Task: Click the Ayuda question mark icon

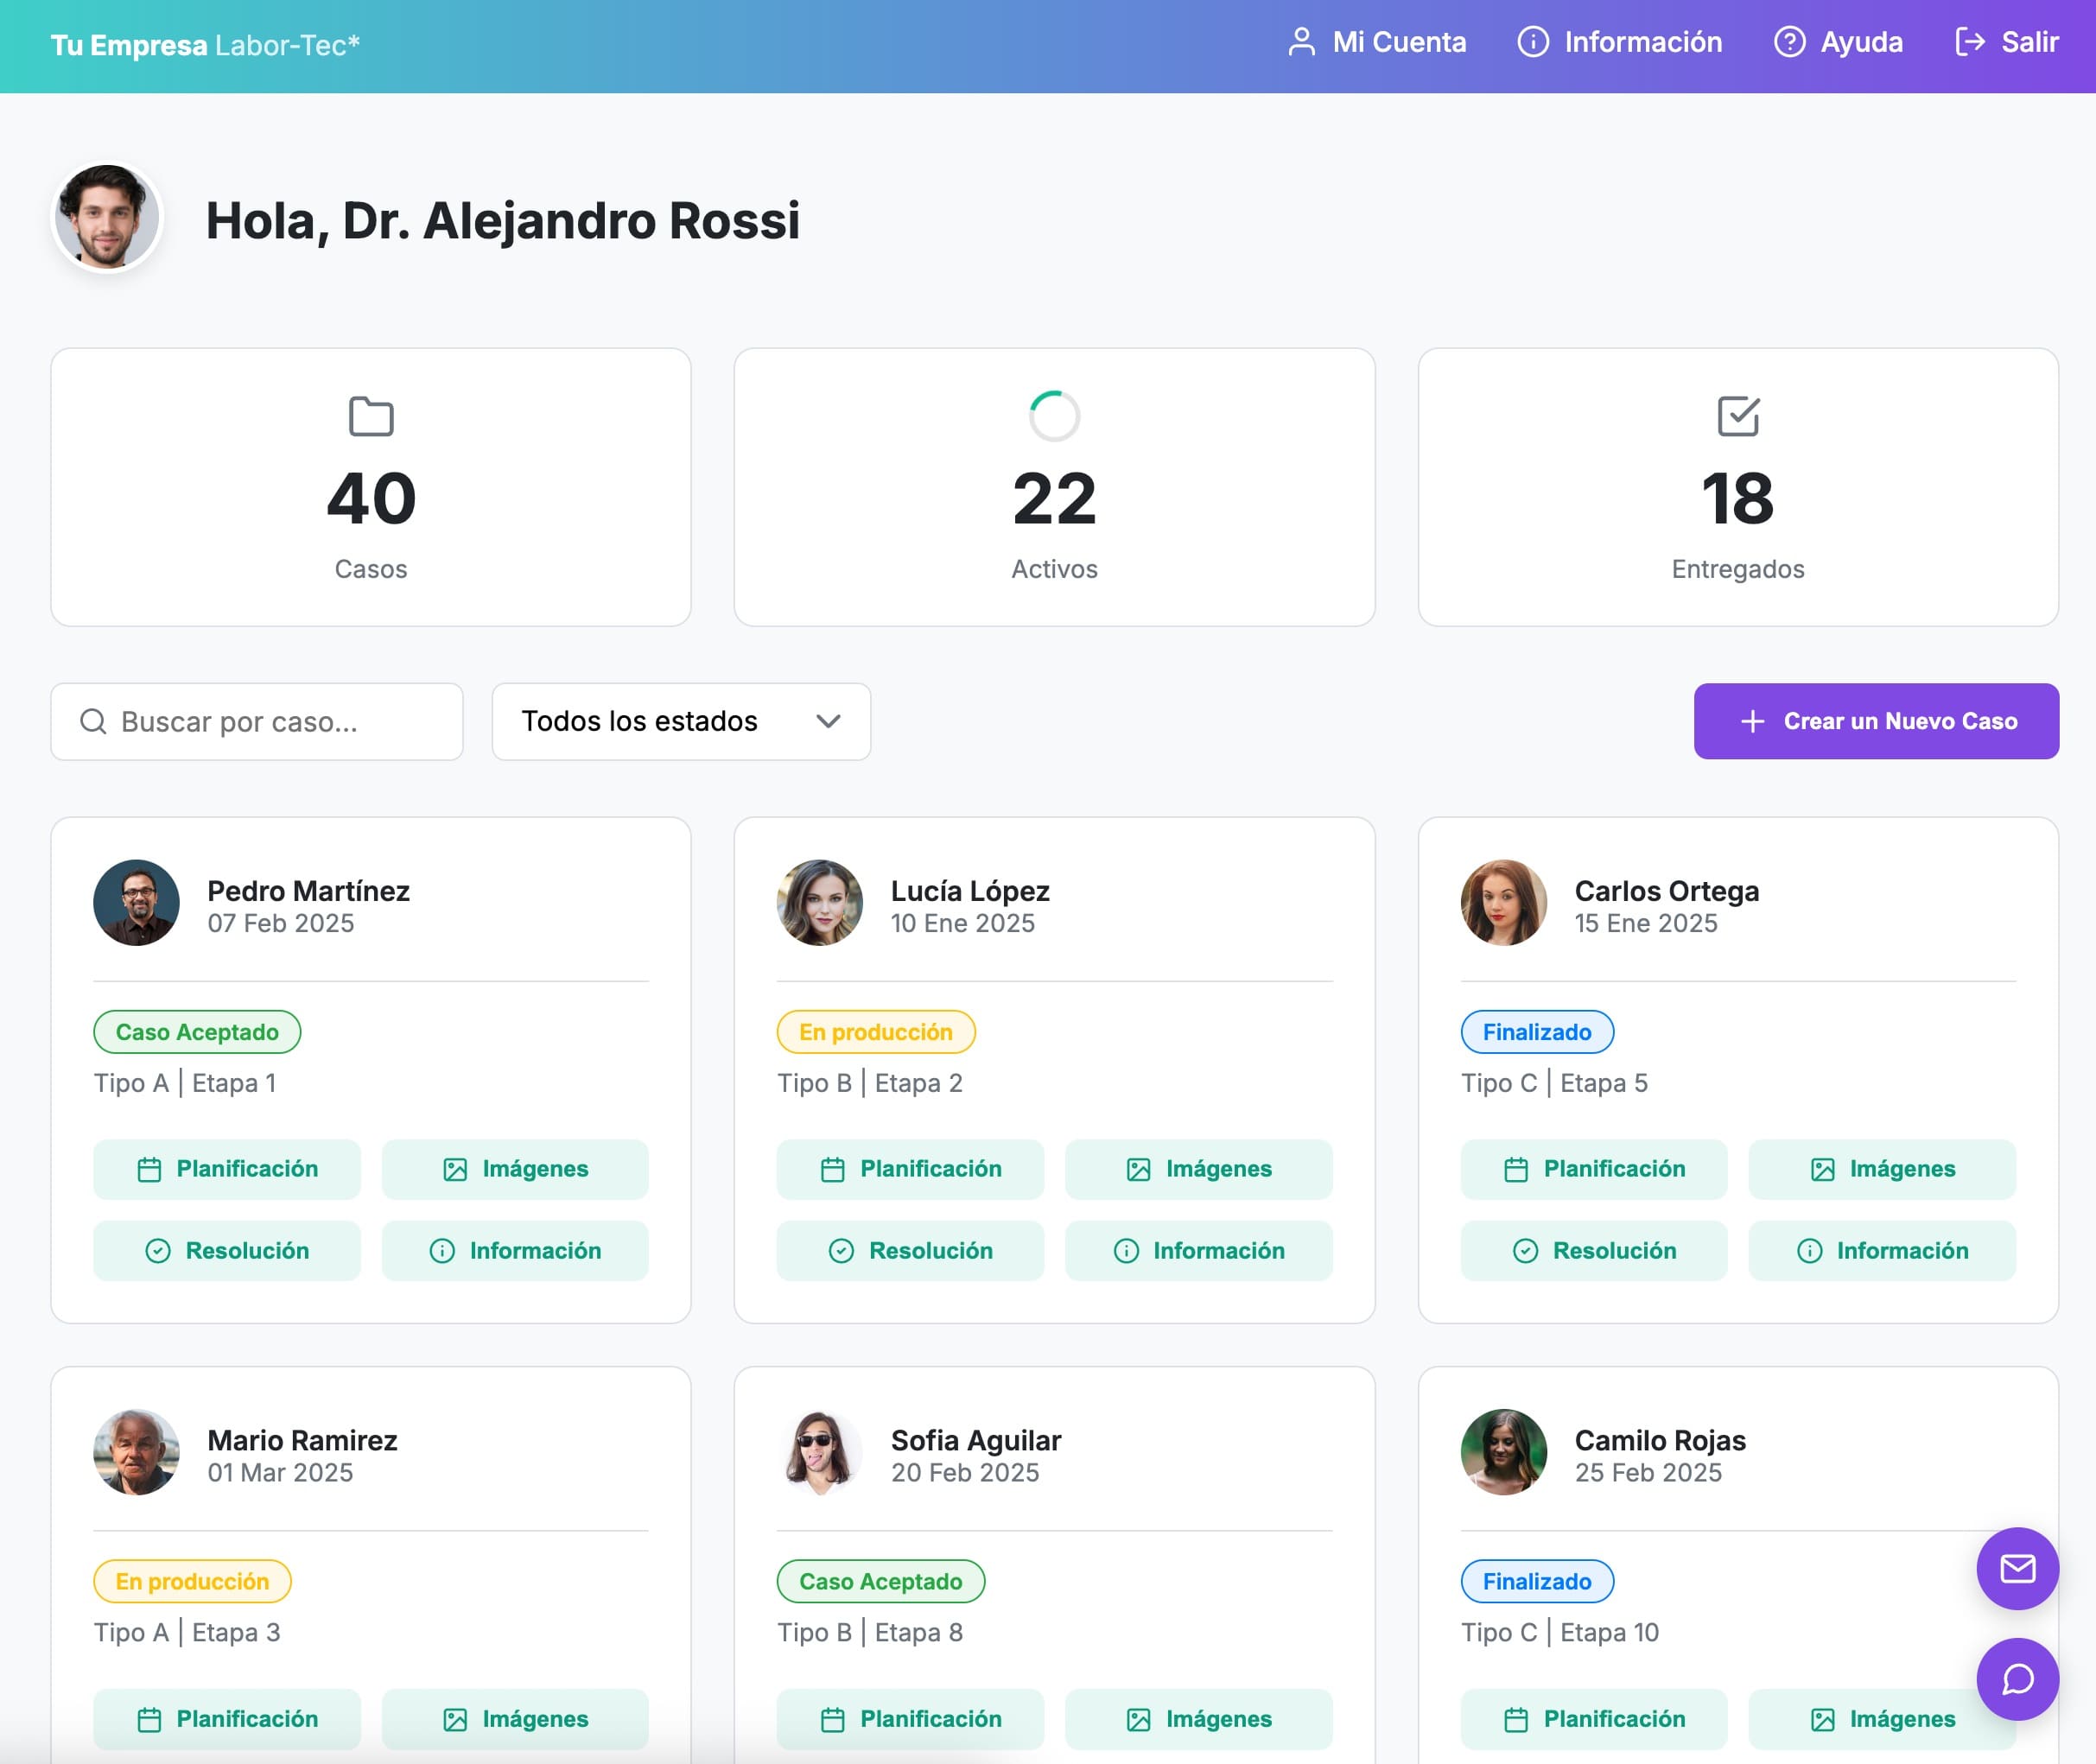Action: [1789, 42]
